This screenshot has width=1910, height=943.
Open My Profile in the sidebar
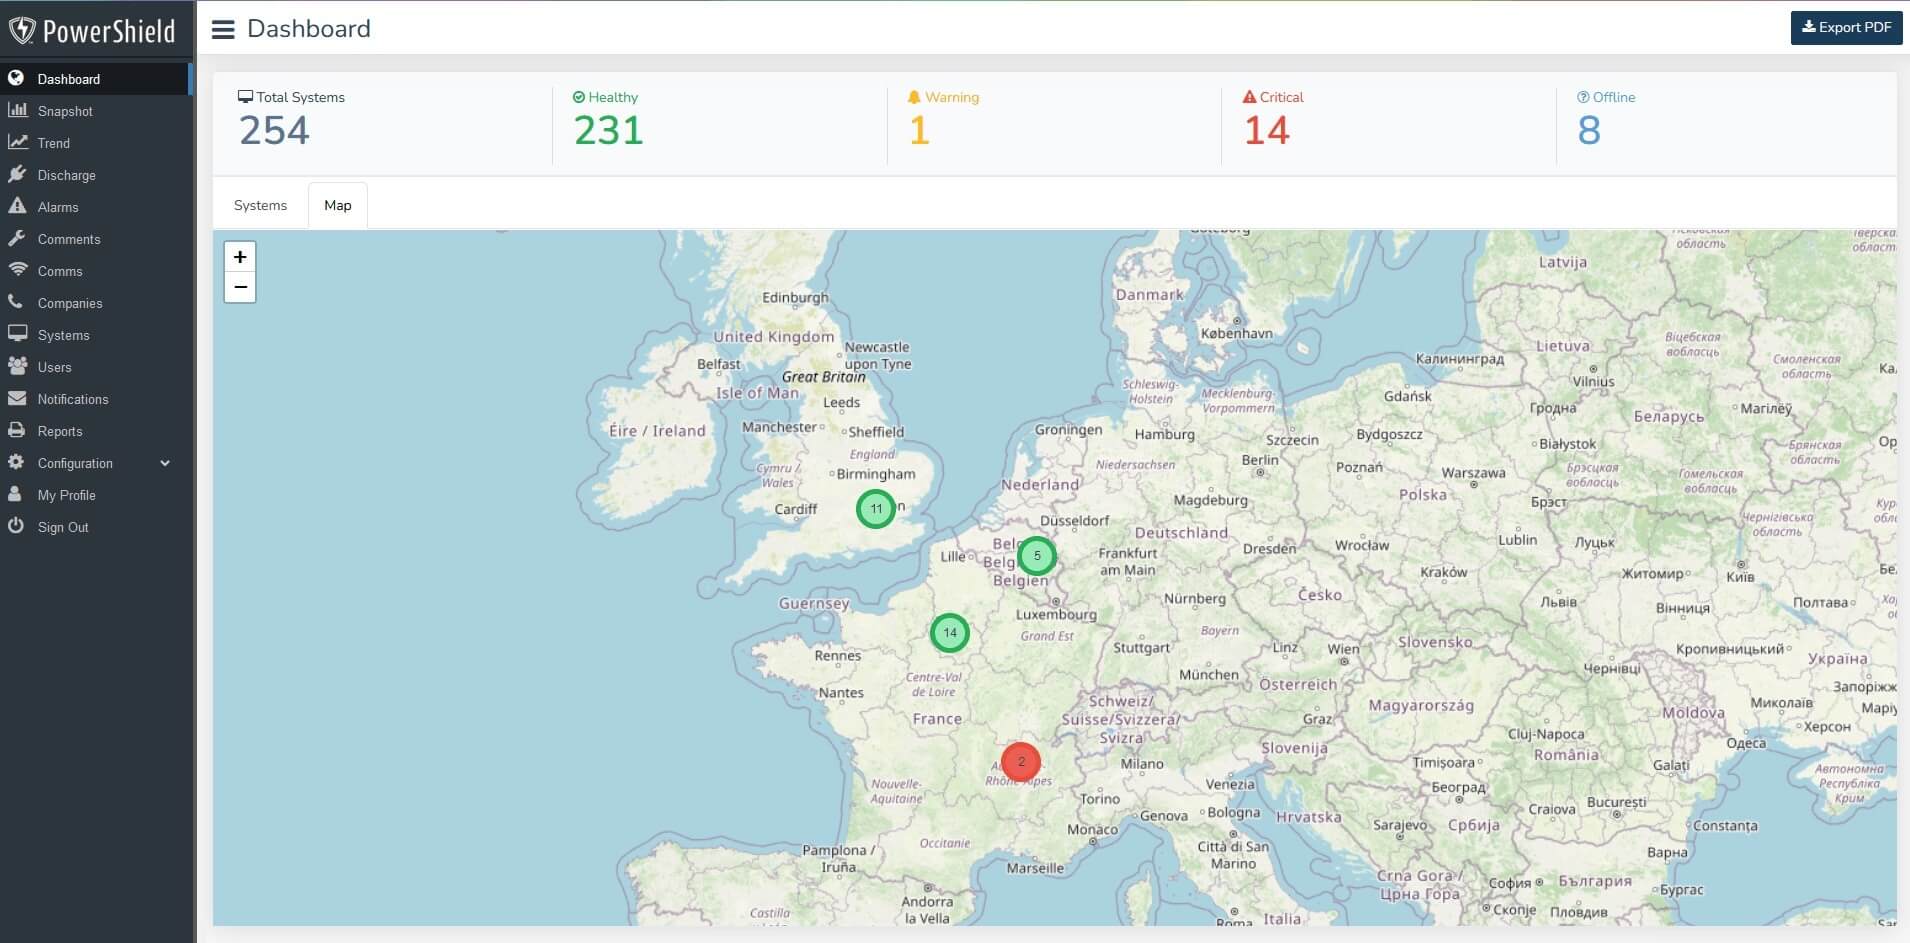pos(66,495)
